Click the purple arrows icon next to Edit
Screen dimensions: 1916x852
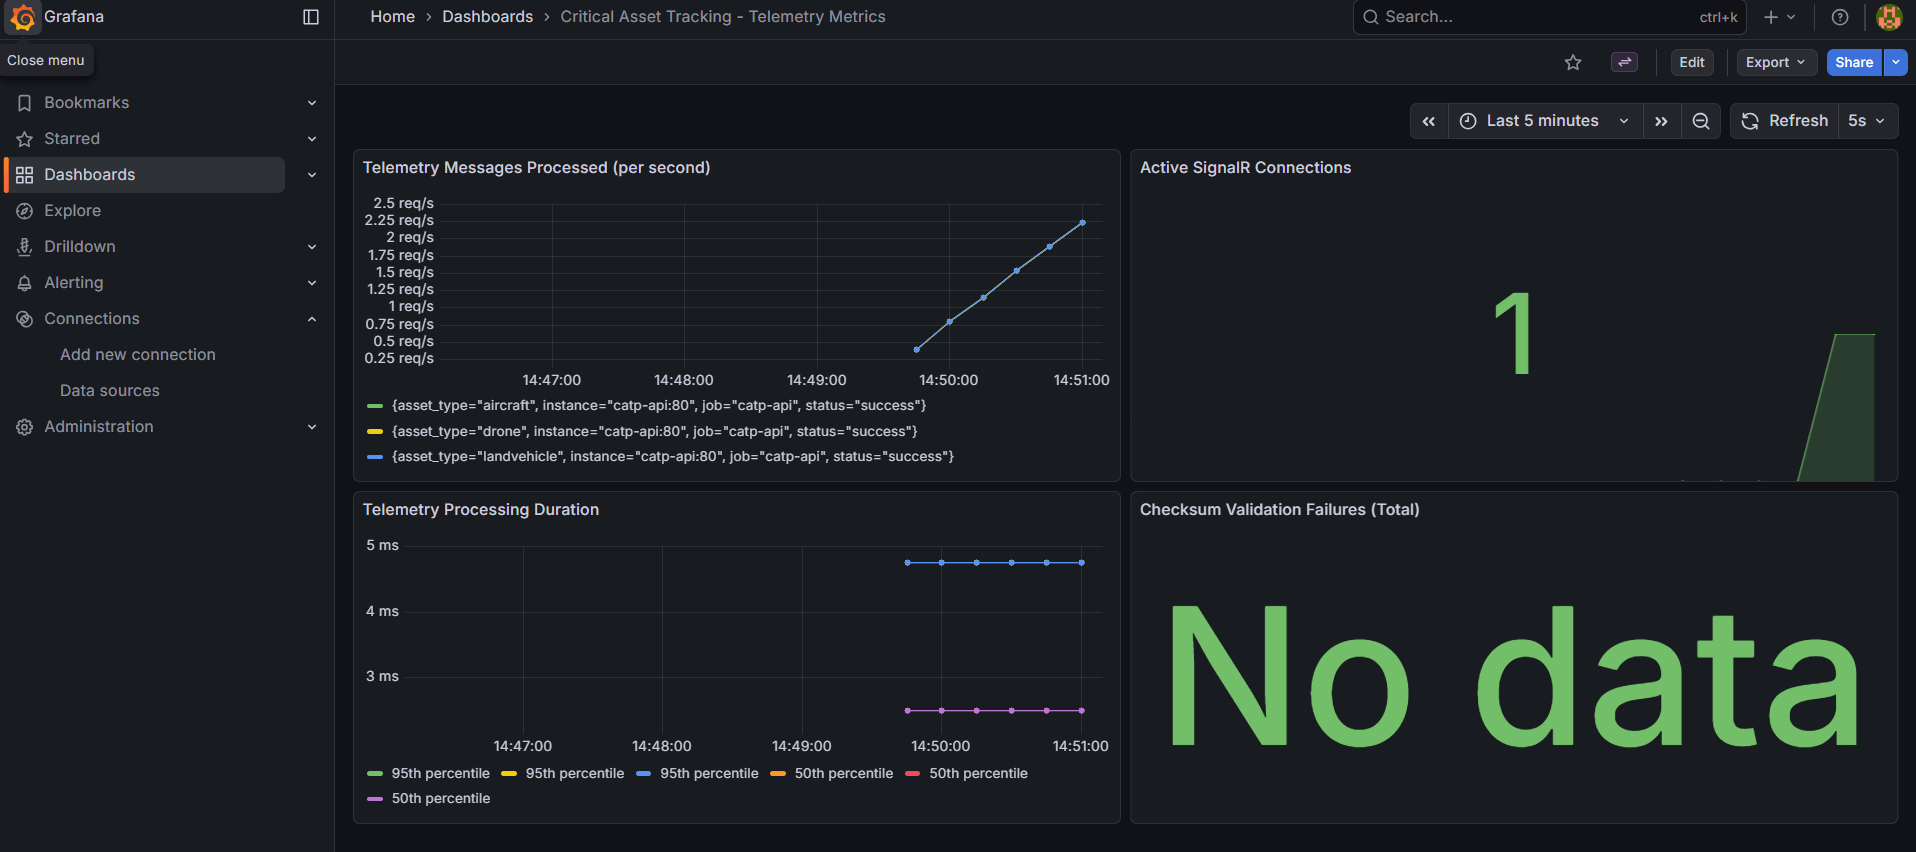[x=1625, y=62]
